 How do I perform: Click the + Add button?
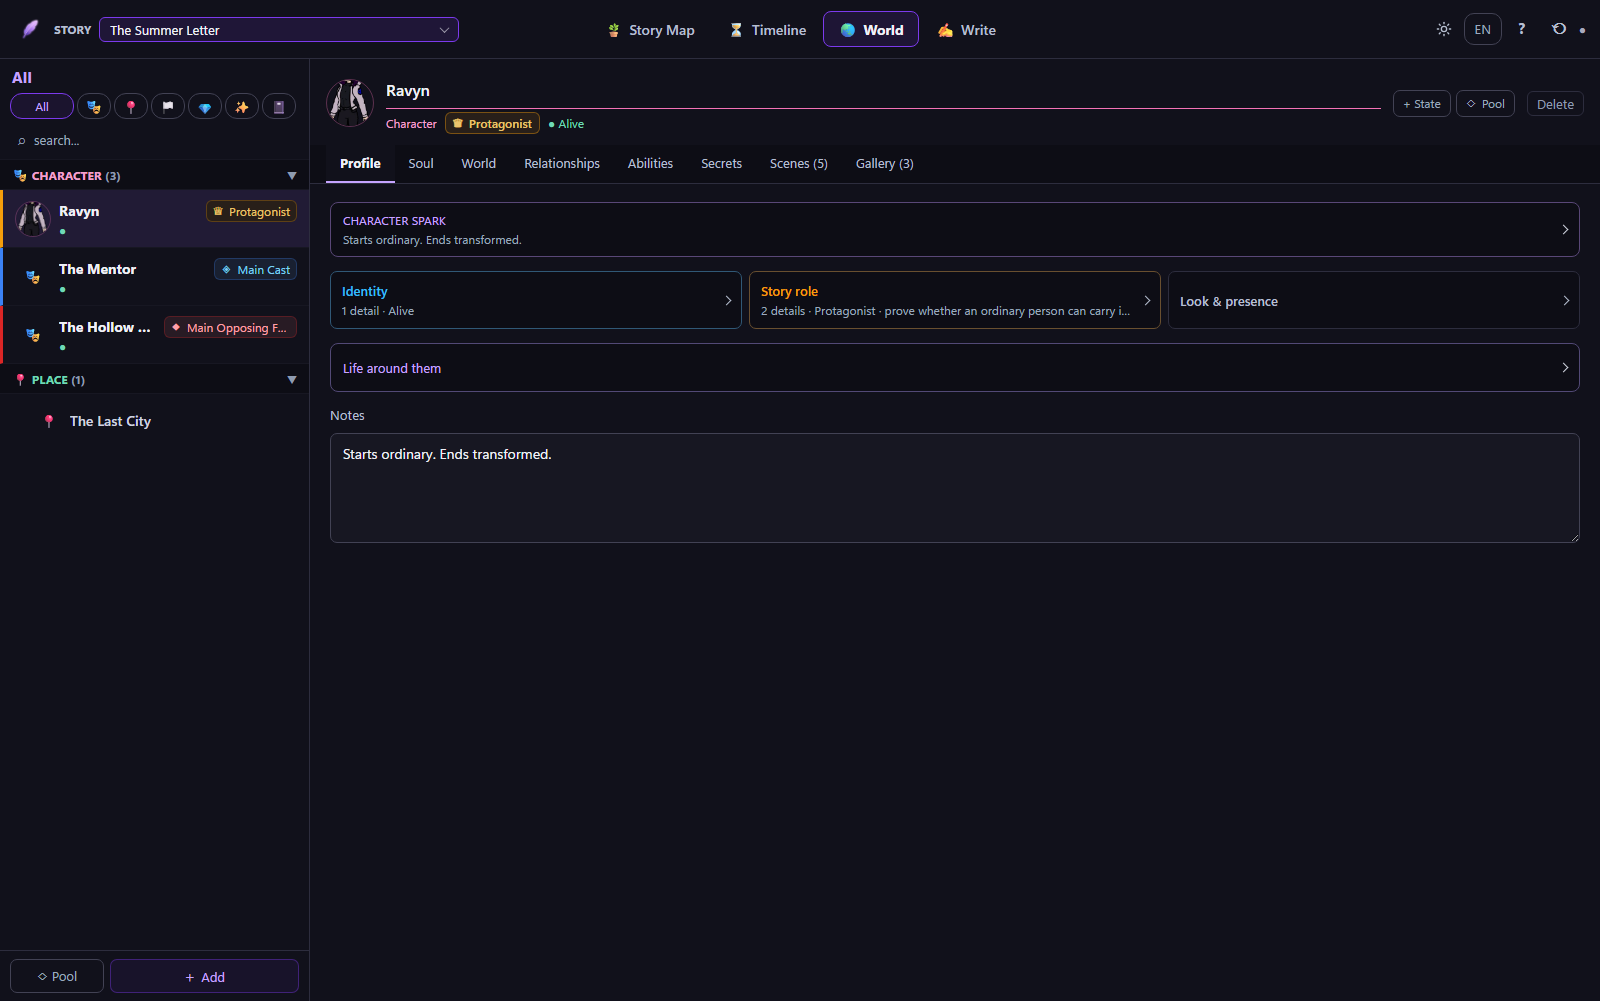[205, 977]
